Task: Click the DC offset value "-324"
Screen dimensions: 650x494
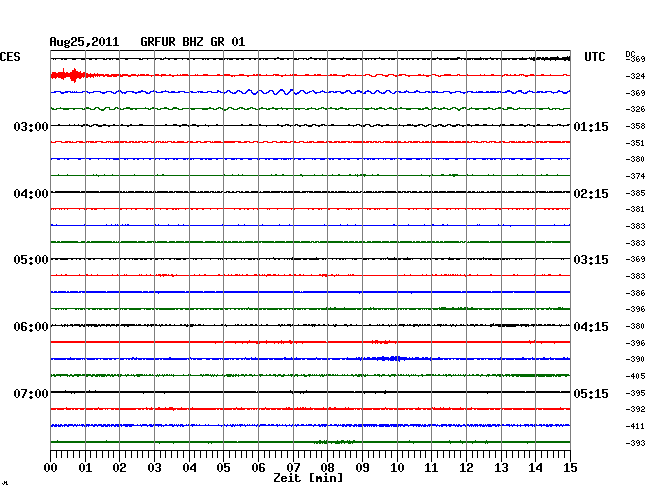Action: pyautogui.click(x=635, y=76)
